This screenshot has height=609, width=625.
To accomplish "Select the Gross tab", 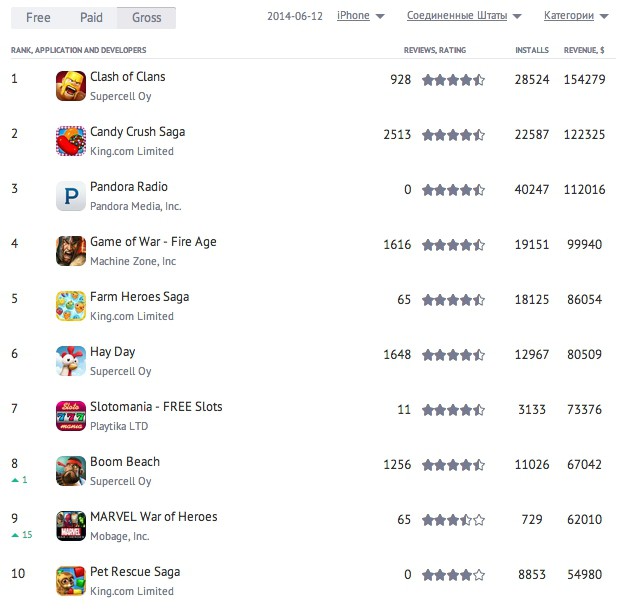I will (146, 18).
